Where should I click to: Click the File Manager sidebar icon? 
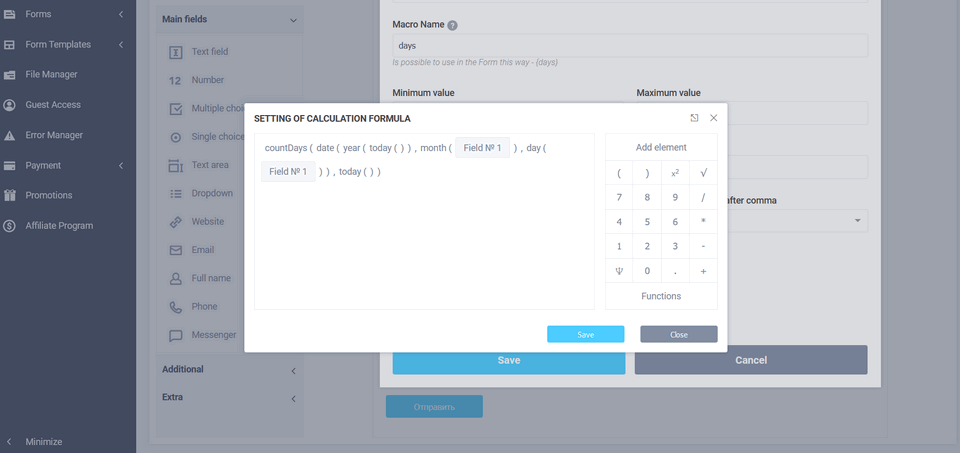pos(9,75)
